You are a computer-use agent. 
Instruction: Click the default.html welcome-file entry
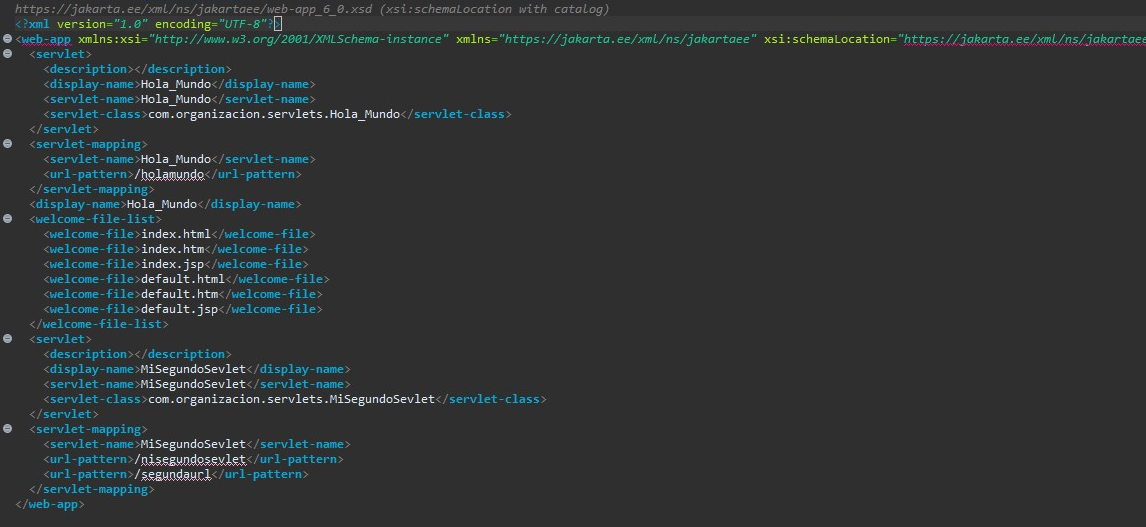point(183,279)
